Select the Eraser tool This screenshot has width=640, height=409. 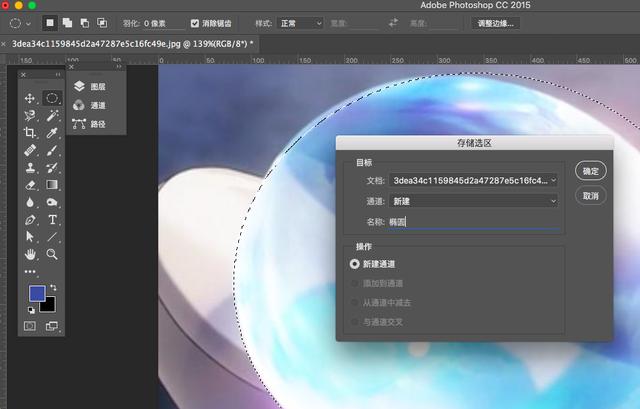(x=30, y=185)
